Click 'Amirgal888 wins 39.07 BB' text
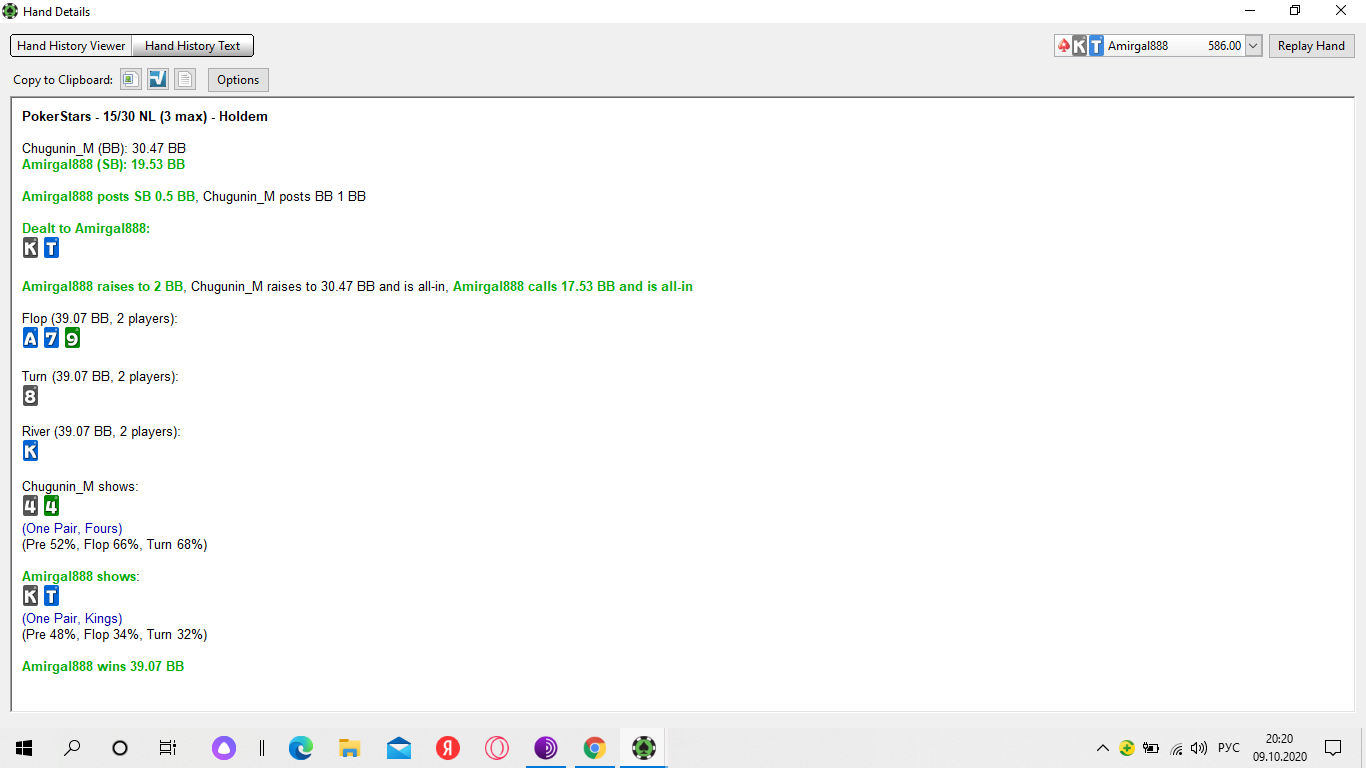Screen dimensions: 1366x768 (103, 666)
